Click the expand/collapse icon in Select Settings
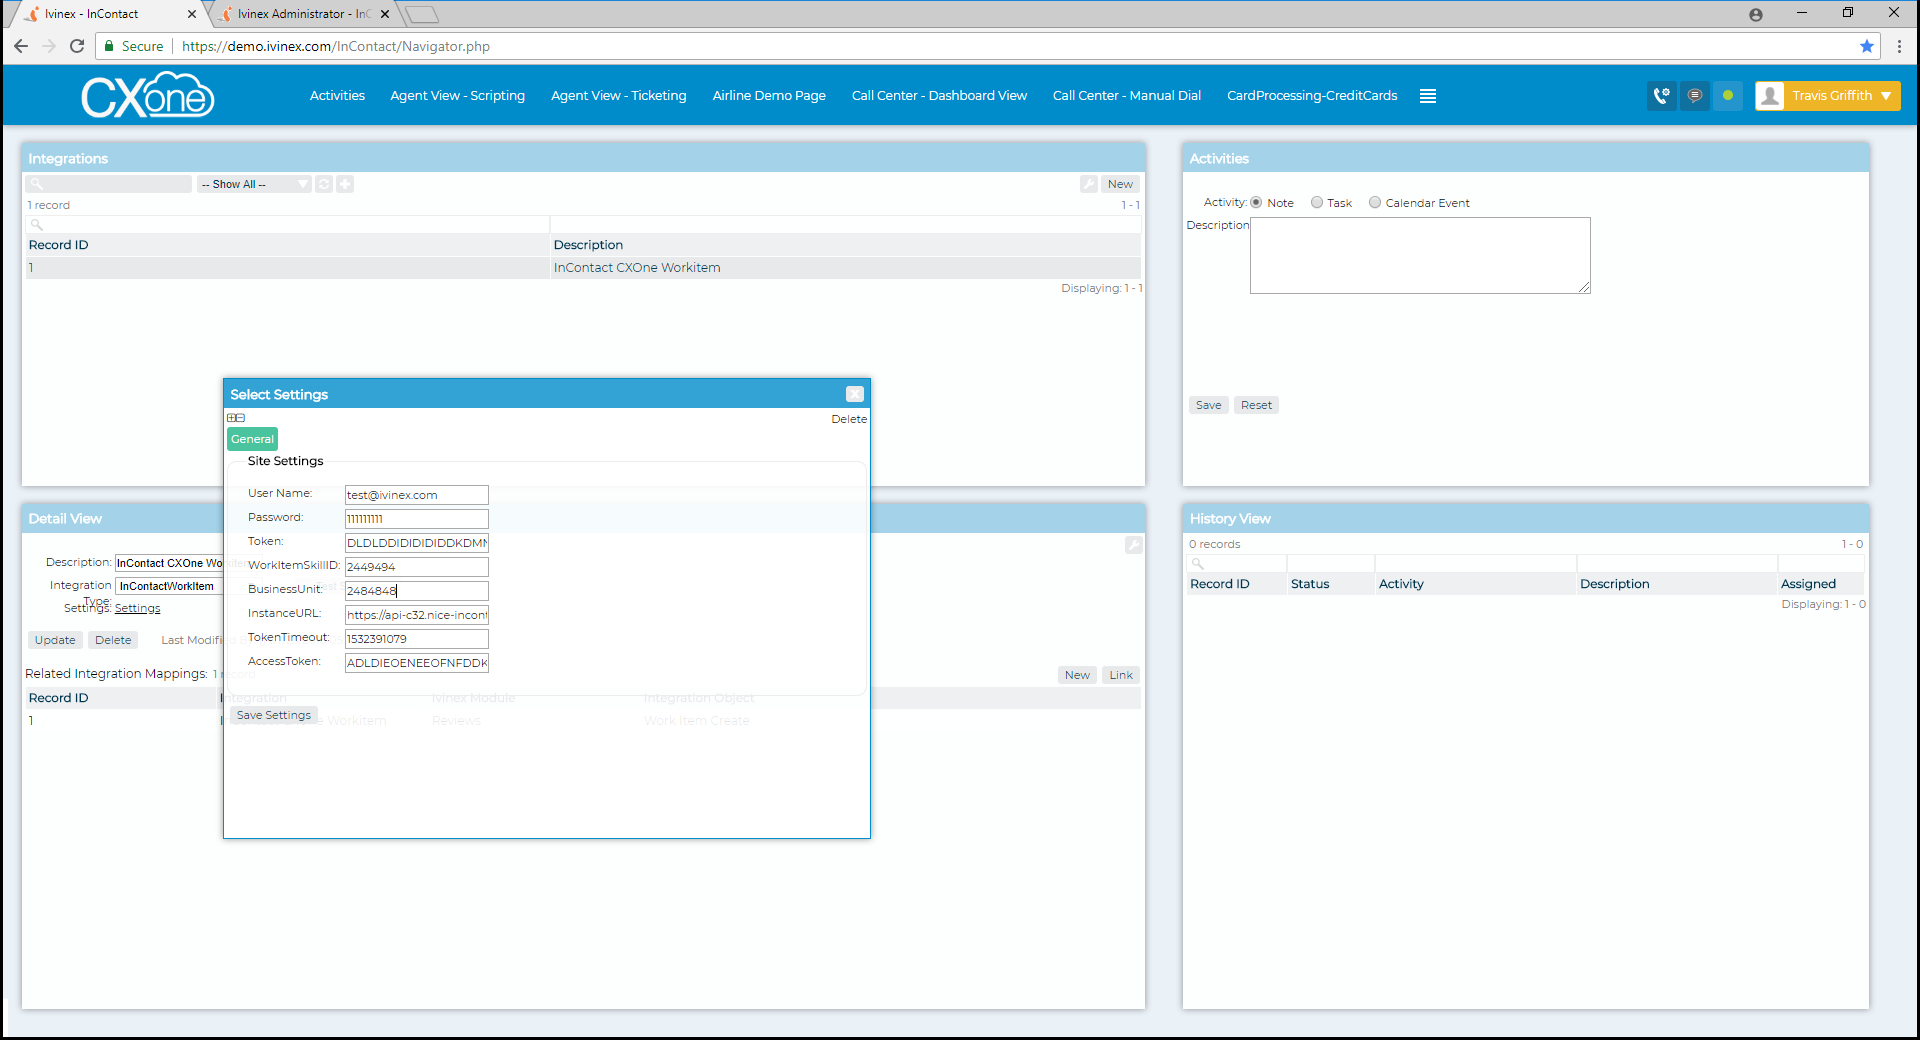The width and height of the screenshot is (1920, 1040). pyautogui.click(x=236, y=418)
